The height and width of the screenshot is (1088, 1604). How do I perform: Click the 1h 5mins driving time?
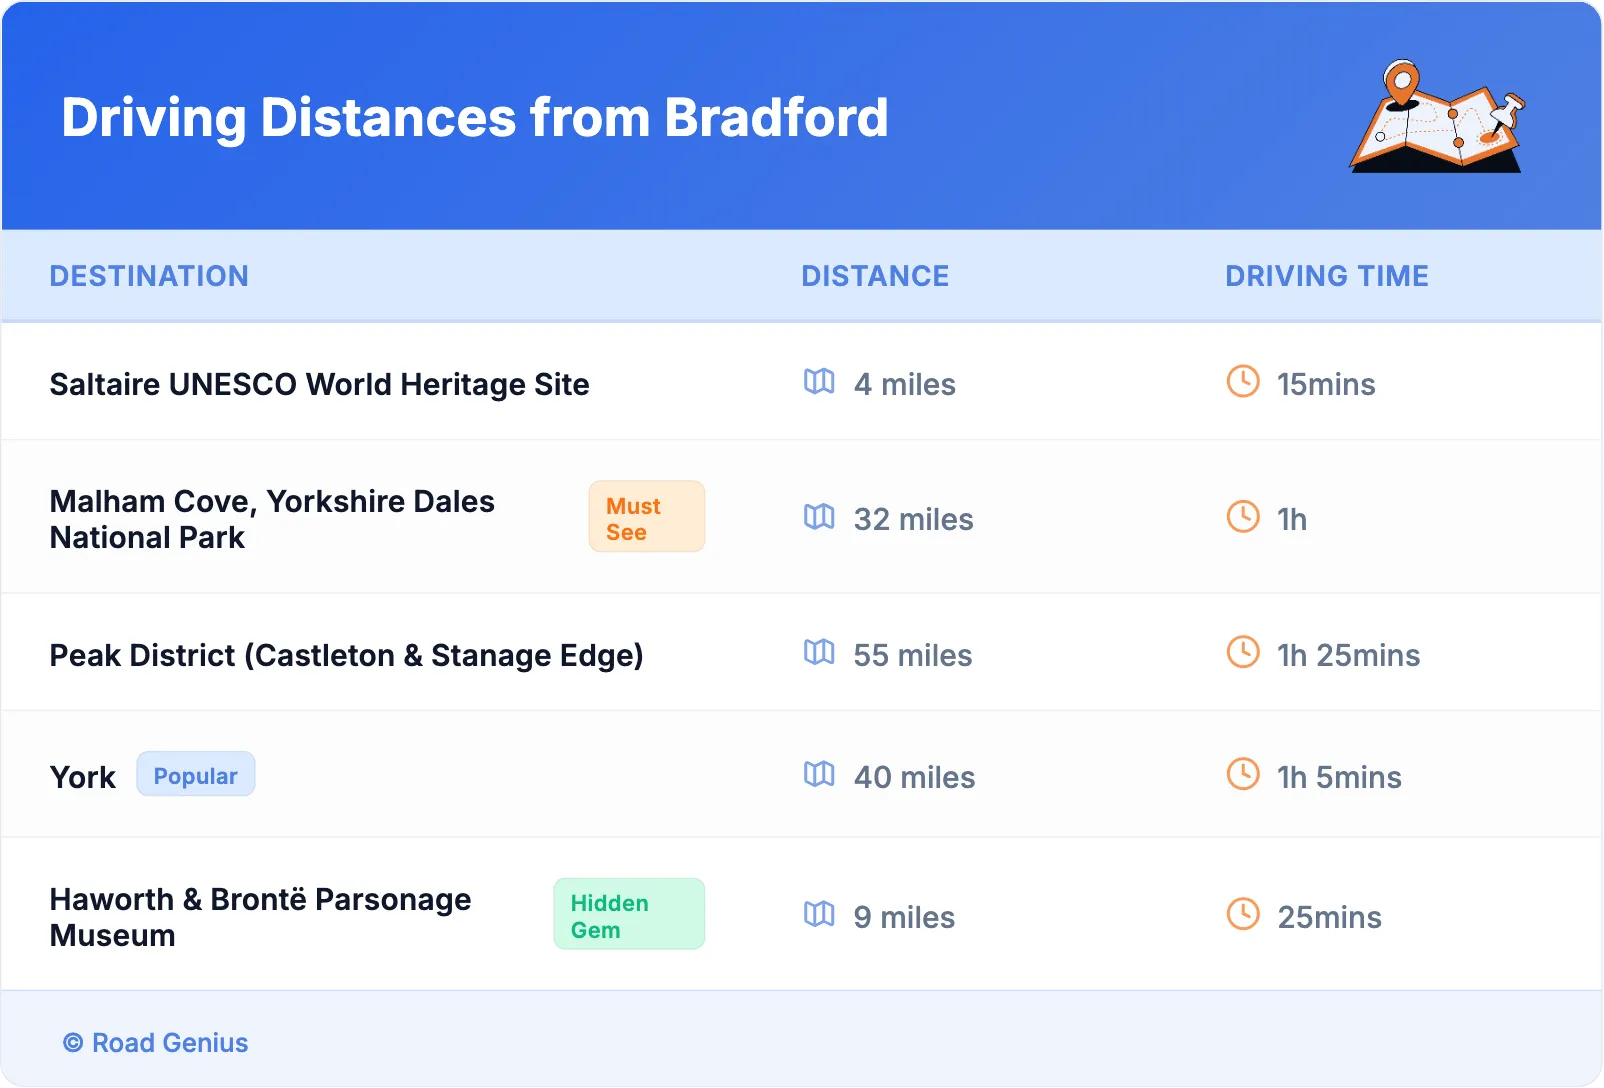1339,778
